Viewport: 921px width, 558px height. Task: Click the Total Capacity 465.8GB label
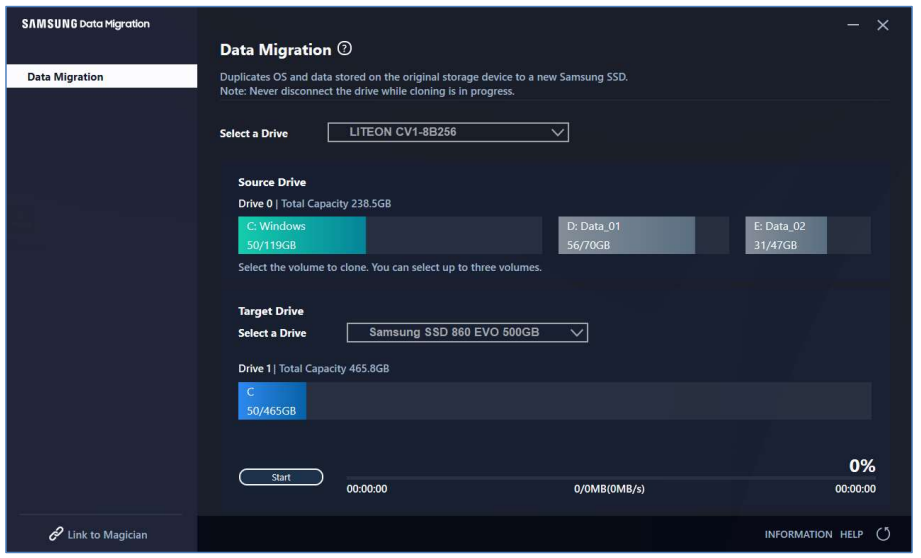click(334, 369)
